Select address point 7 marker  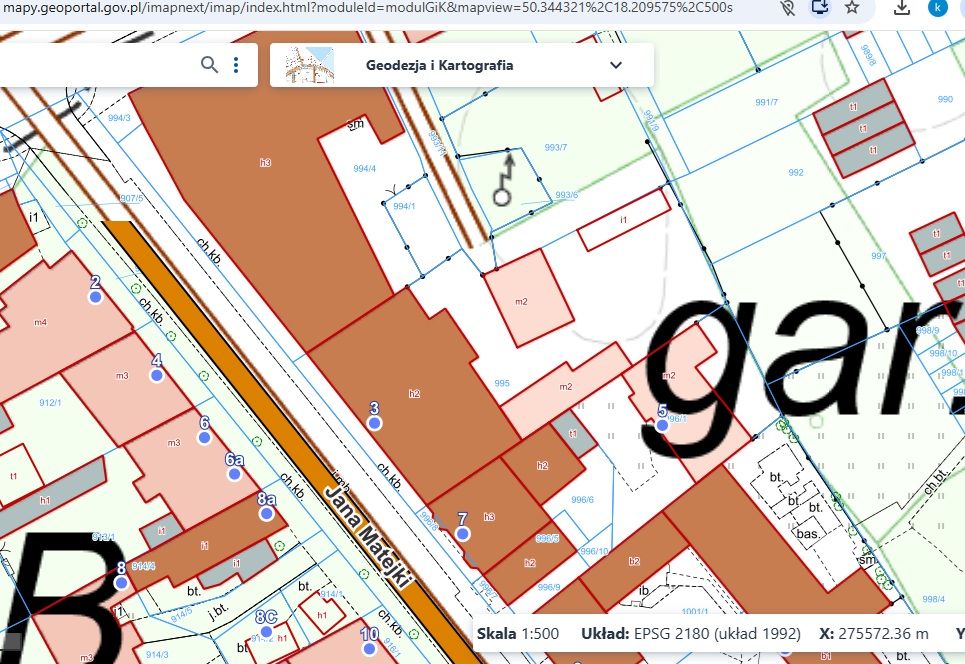pyautogui.click(x=462, y=534)
